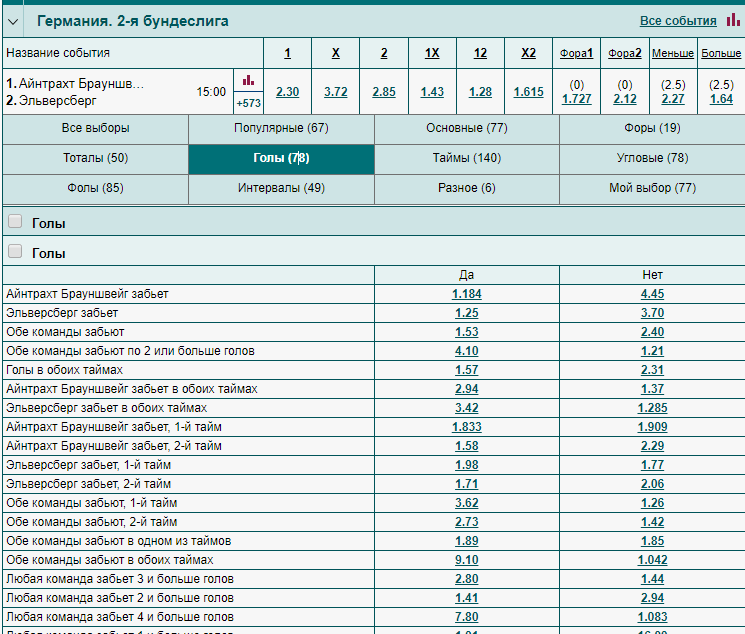745x634 pixels.
Task: Sort by Фора1 column header
Action: click(x=576, y=53)
